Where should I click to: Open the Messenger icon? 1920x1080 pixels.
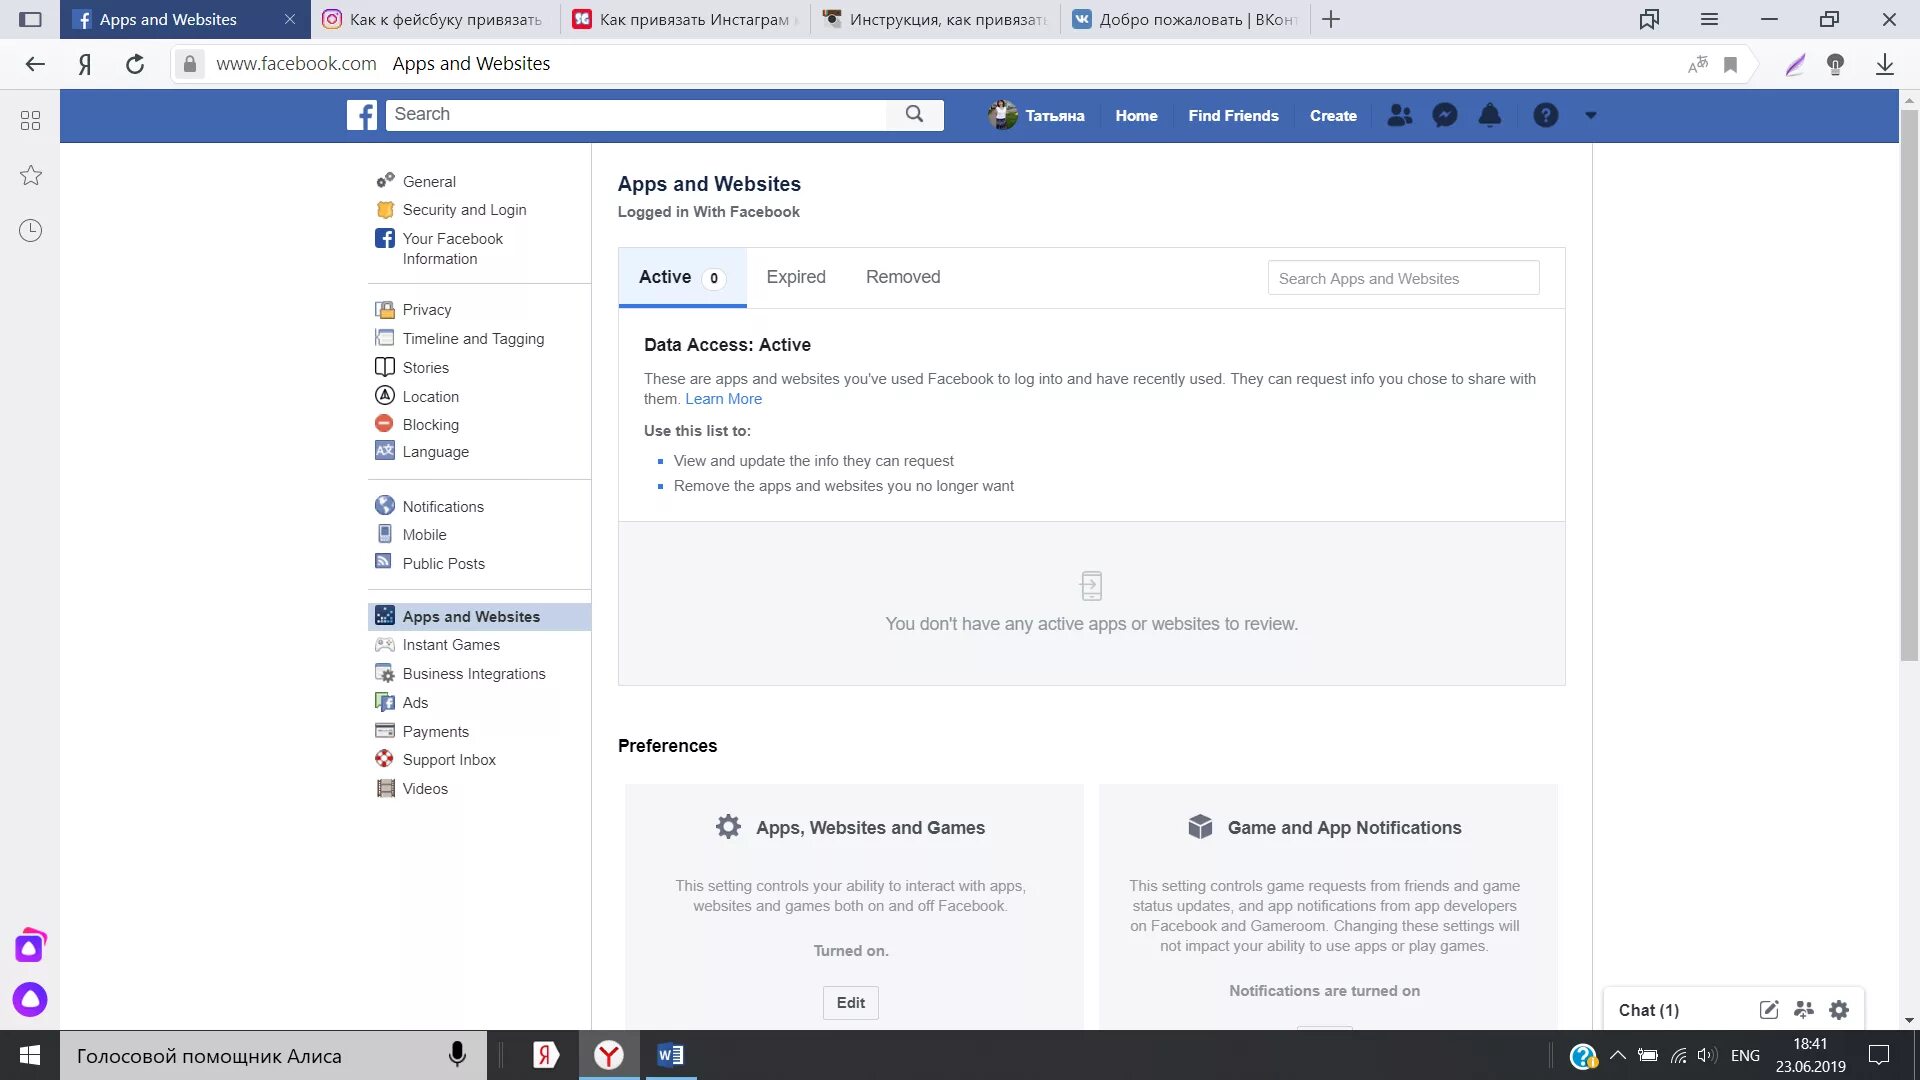pyautogui.click(x=1444, y=115)
